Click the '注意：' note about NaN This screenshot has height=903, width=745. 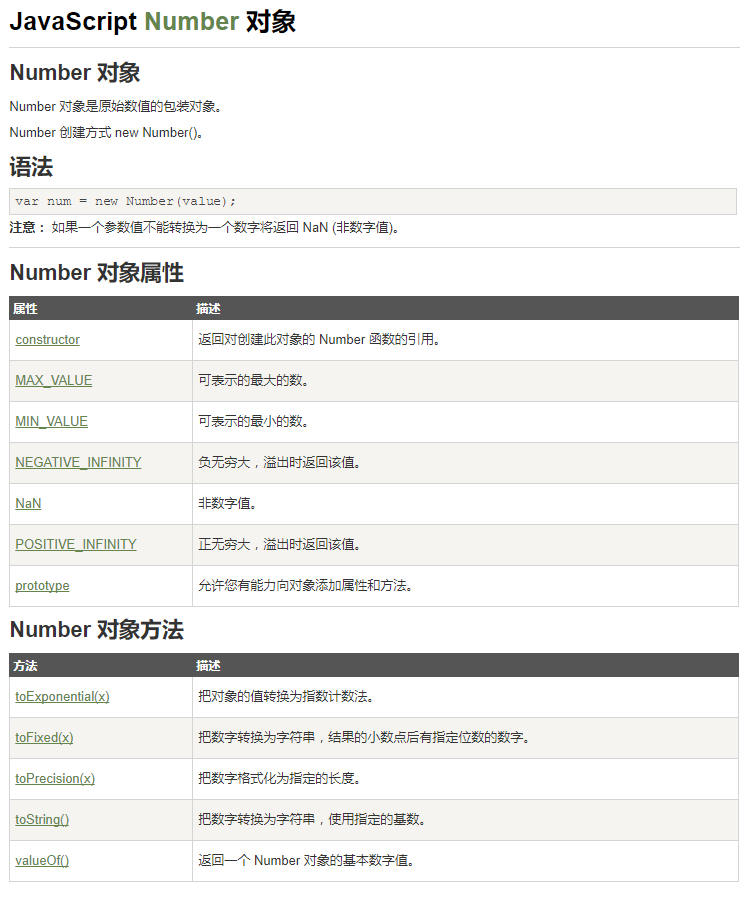coord(205,227)
